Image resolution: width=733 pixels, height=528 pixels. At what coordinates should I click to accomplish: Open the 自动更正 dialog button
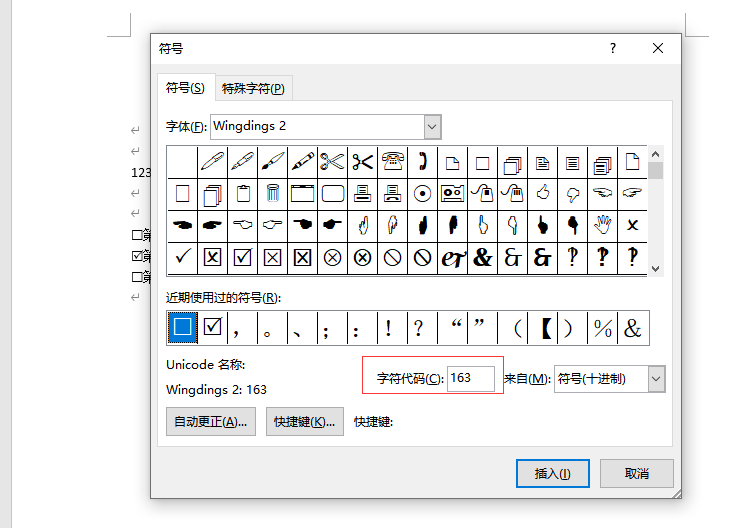[210, 422]
